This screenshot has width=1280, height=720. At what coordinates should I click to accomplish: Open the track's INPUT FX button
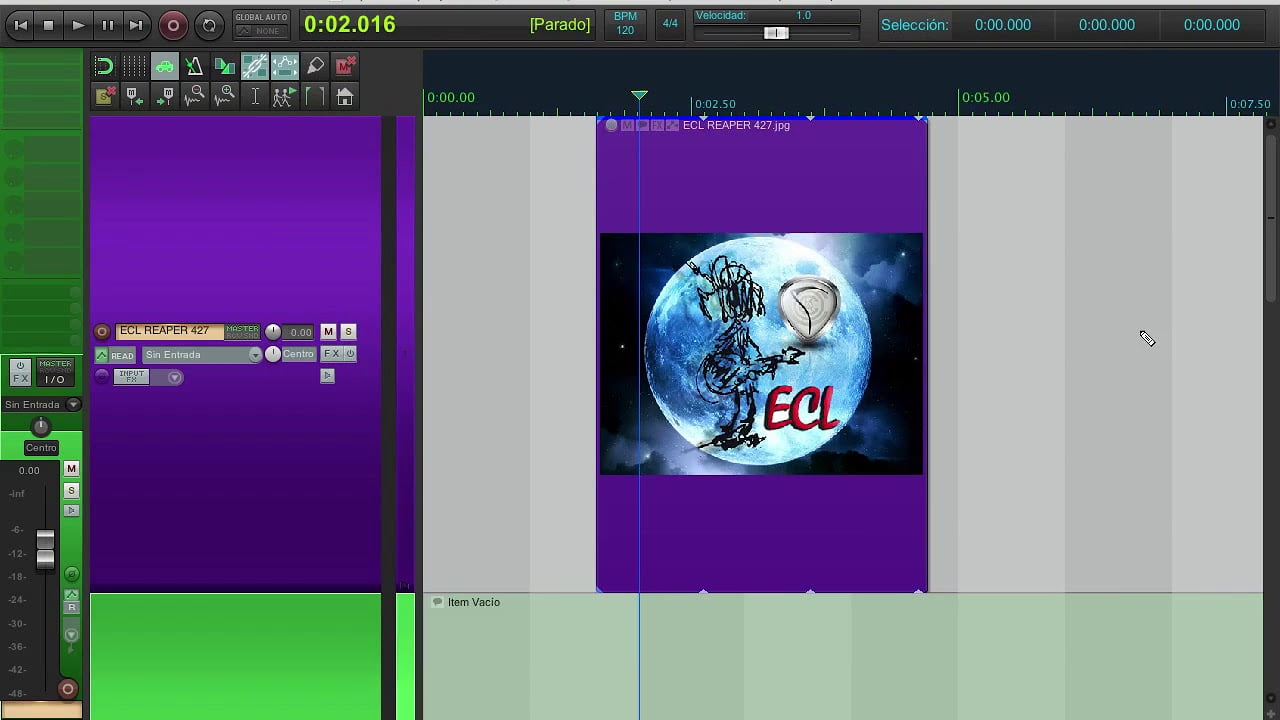131,377
